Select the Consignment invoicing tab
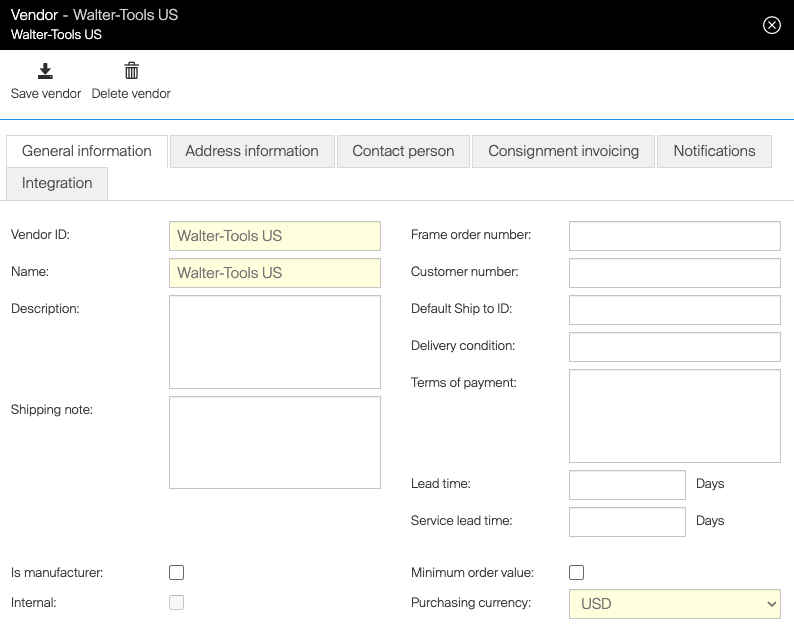The image size is (794, 624). tap(563, 151)
